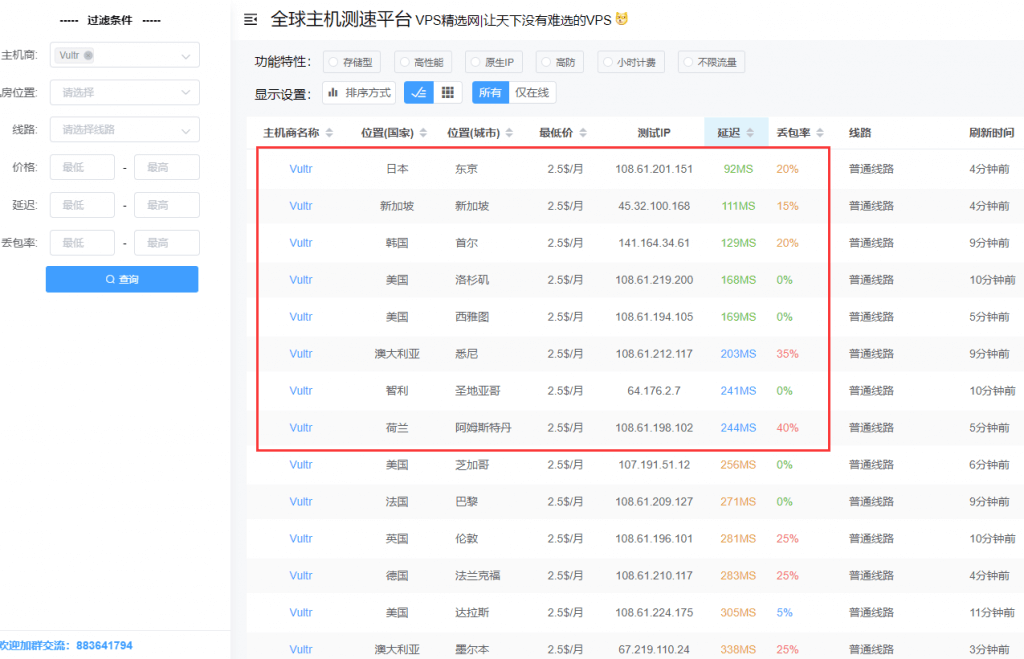This screenshot has width=1024, height=659.
Task: Click the 伦敦 city cell
Action: click(x=466, y=538)
